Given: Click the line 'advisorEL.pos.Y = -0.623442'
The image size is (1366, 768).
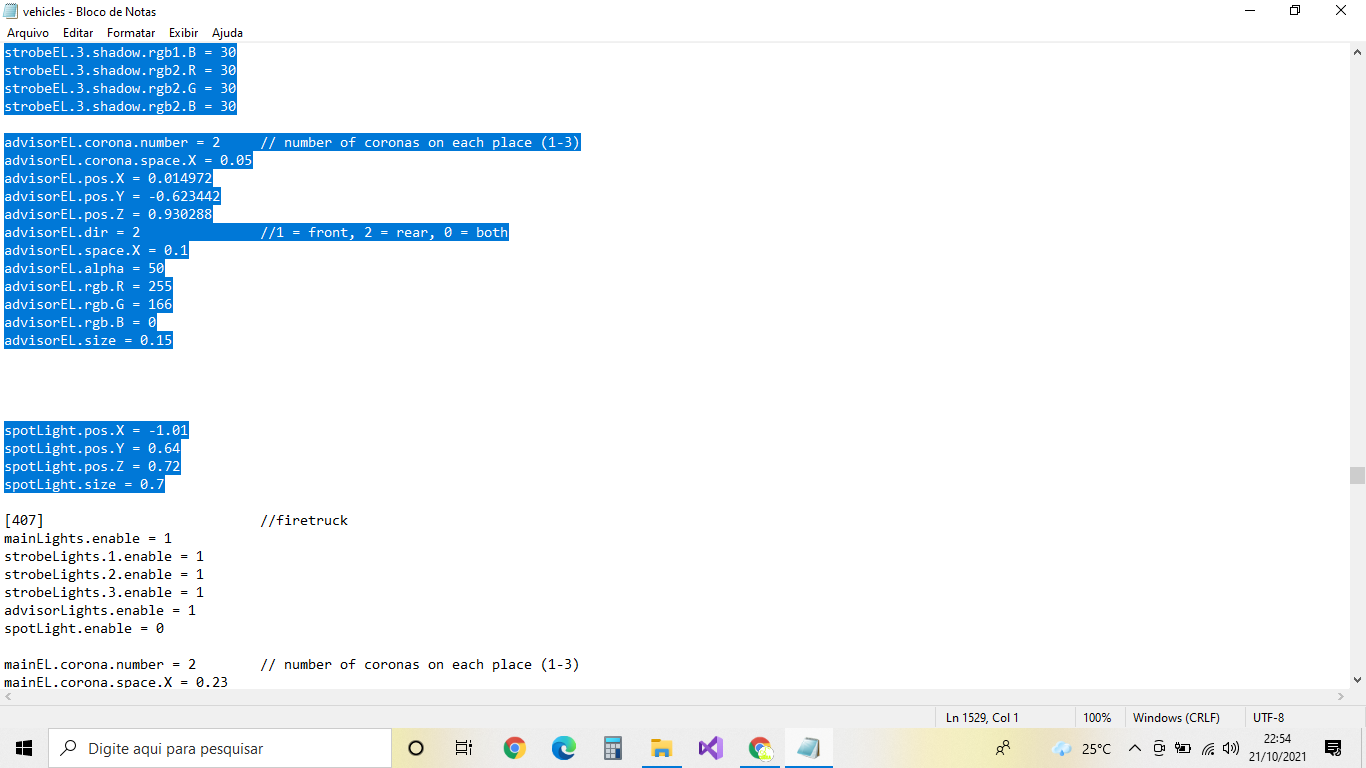Looking at the screenshot, I should pos(112,196).
